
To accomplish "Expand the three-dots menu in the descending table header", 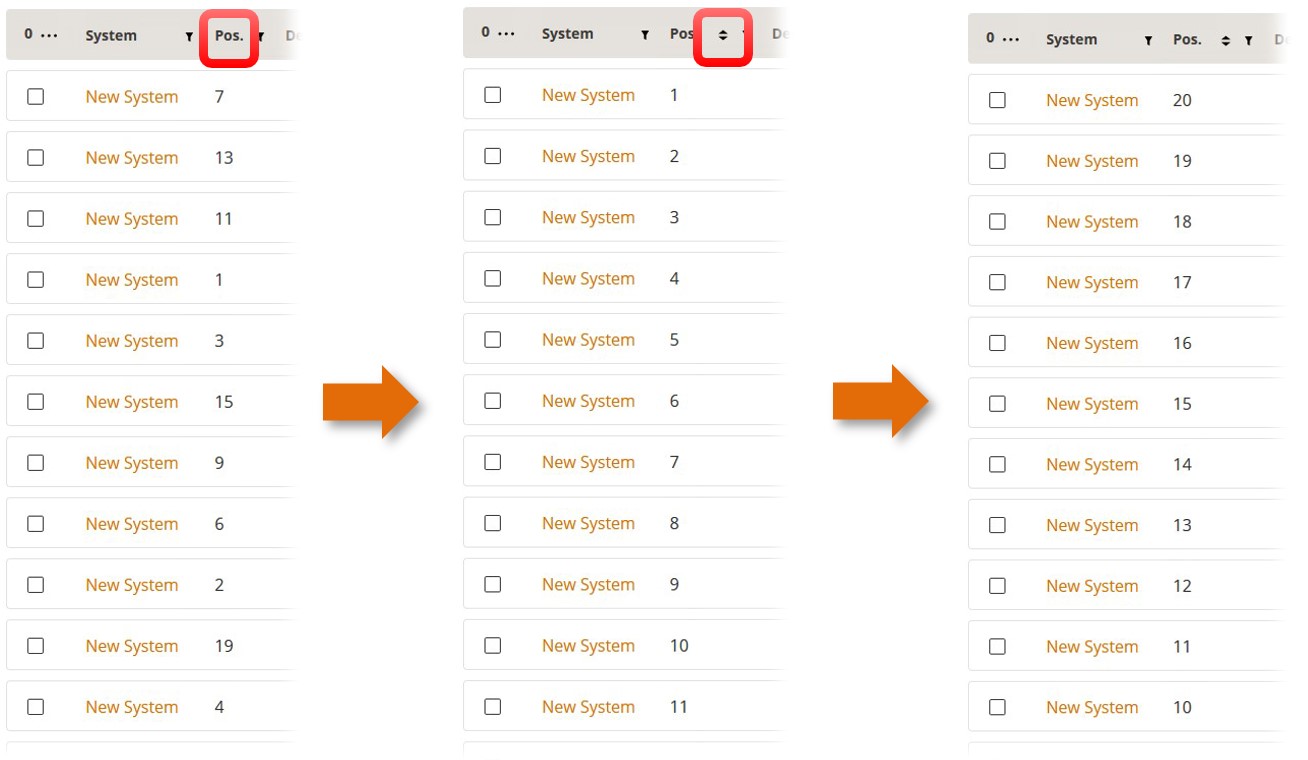I will click(1012, 39).
